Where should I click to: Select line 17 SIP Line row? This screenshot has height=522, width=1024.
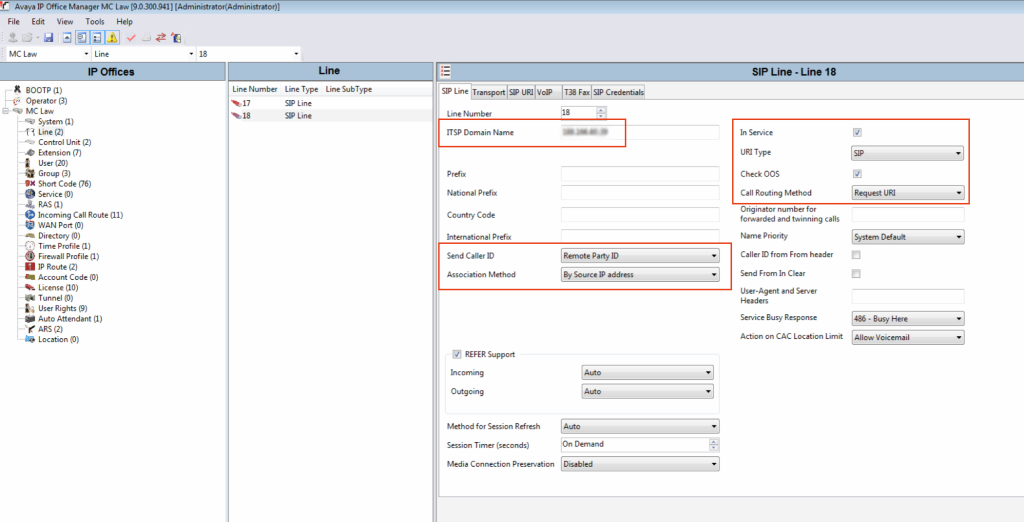(x=330, y=104)
